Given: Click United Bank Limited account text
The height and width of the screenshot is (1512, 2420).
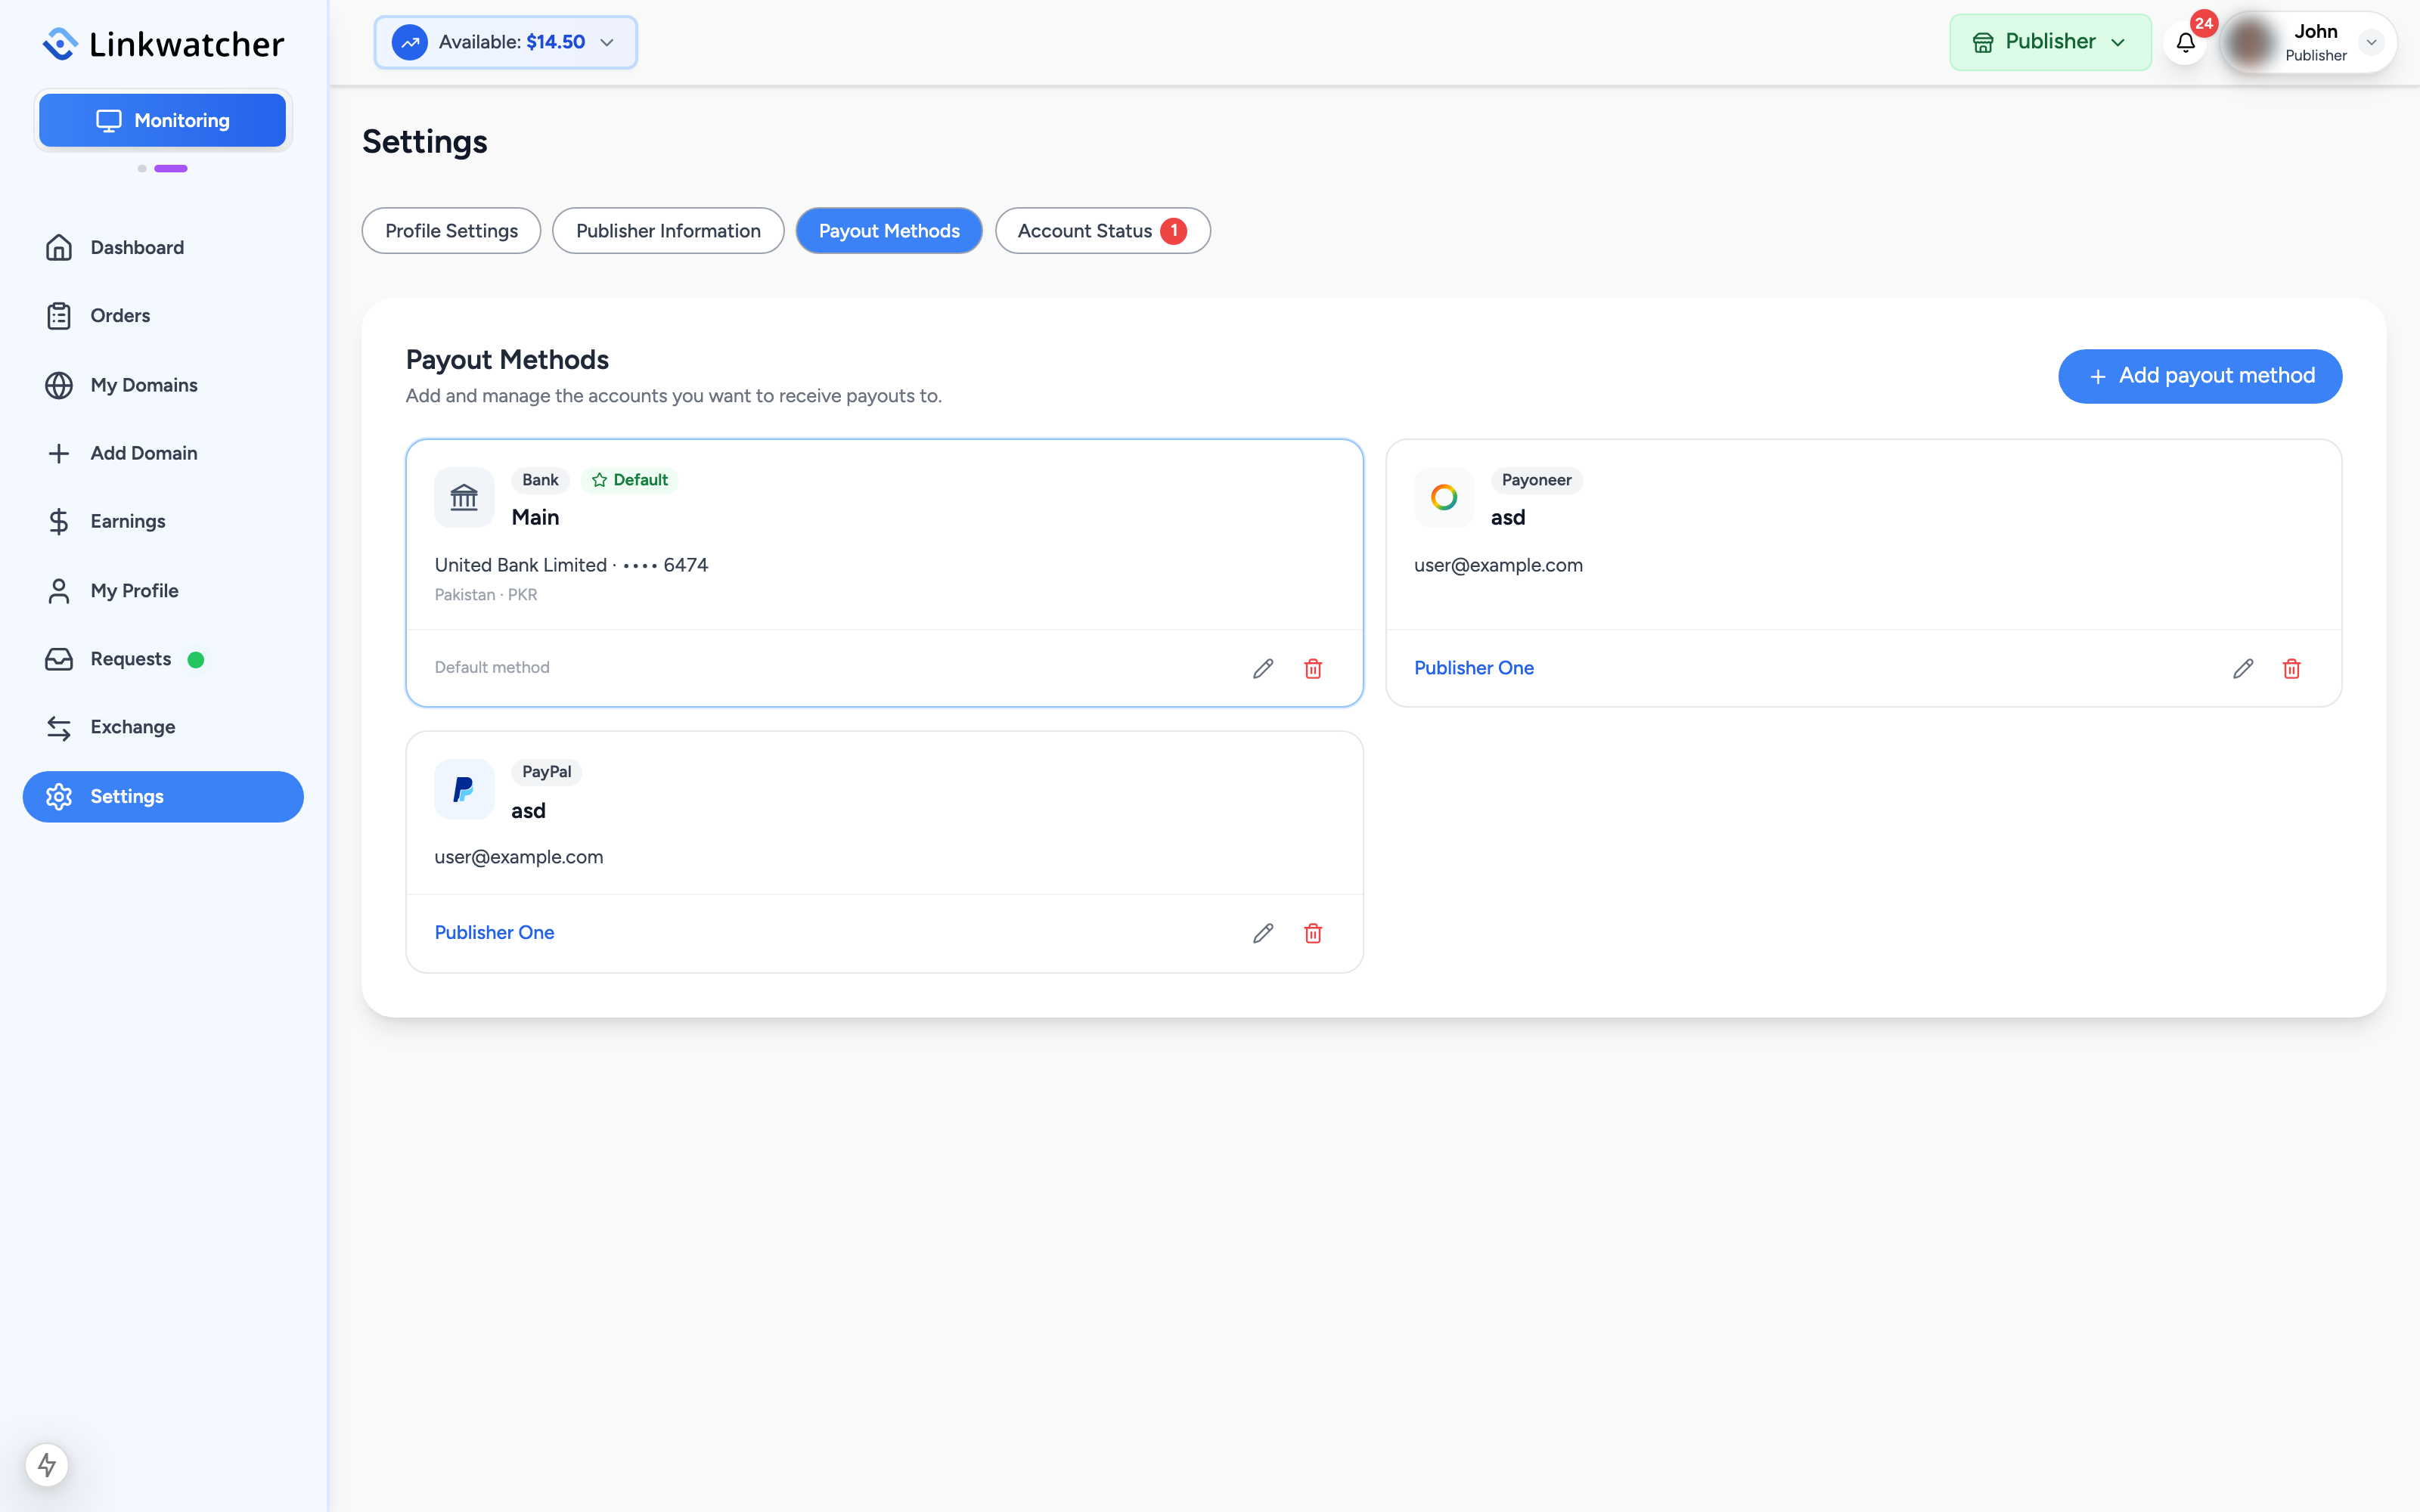Looking at the screenshot, I should click(x=571, y=565).
